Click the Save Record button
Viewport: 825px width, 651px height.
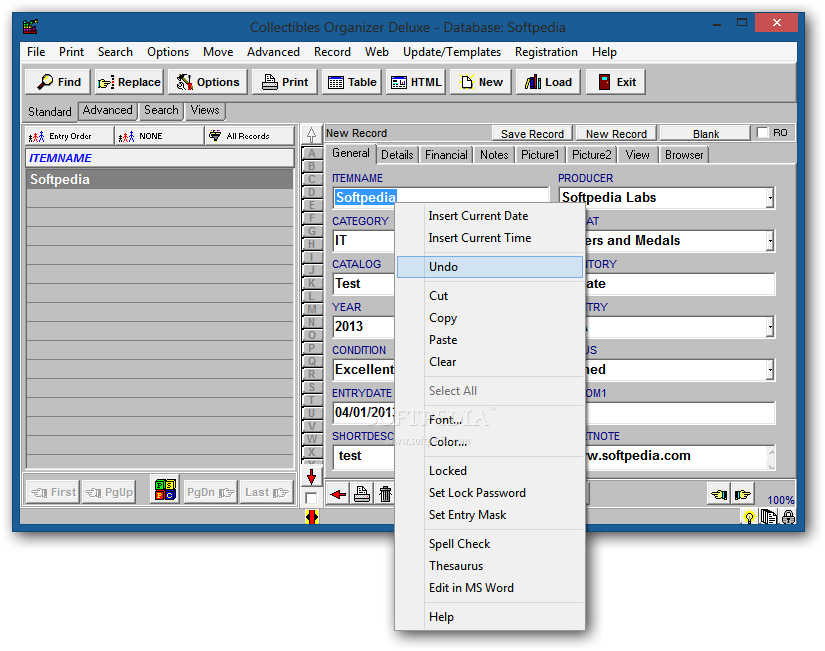pos(532,134)
